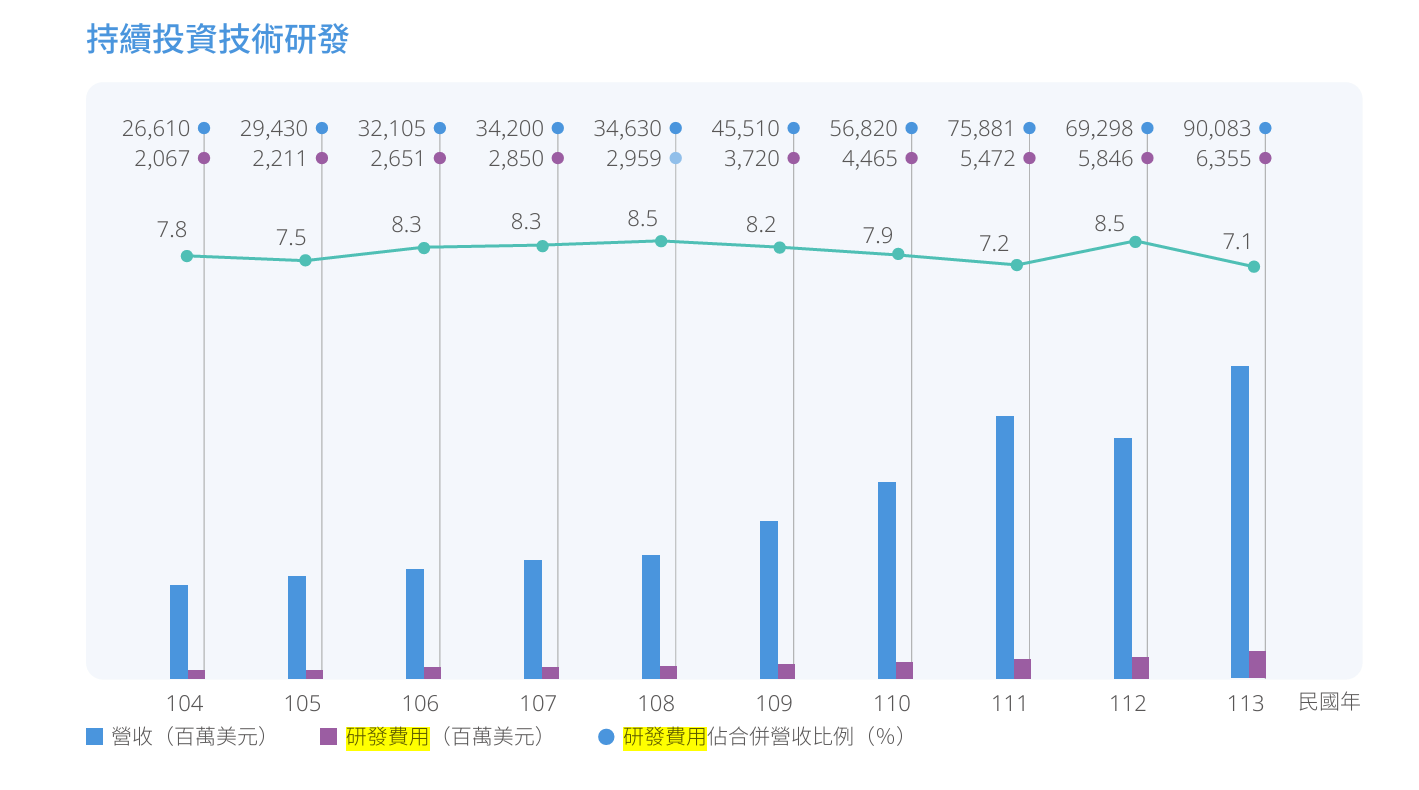Click the blue dot next to 26,610

point(204,128)
